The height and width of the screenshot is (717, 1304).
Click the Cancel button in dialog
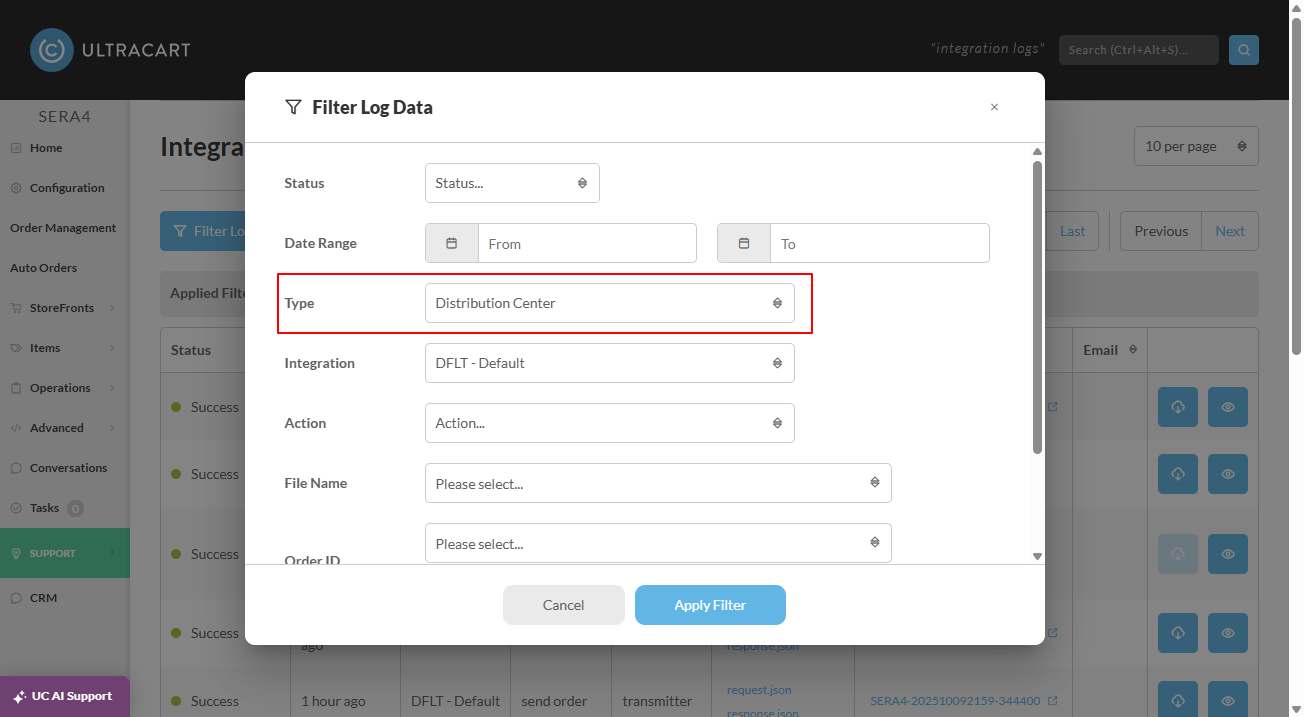pos(564,605)
